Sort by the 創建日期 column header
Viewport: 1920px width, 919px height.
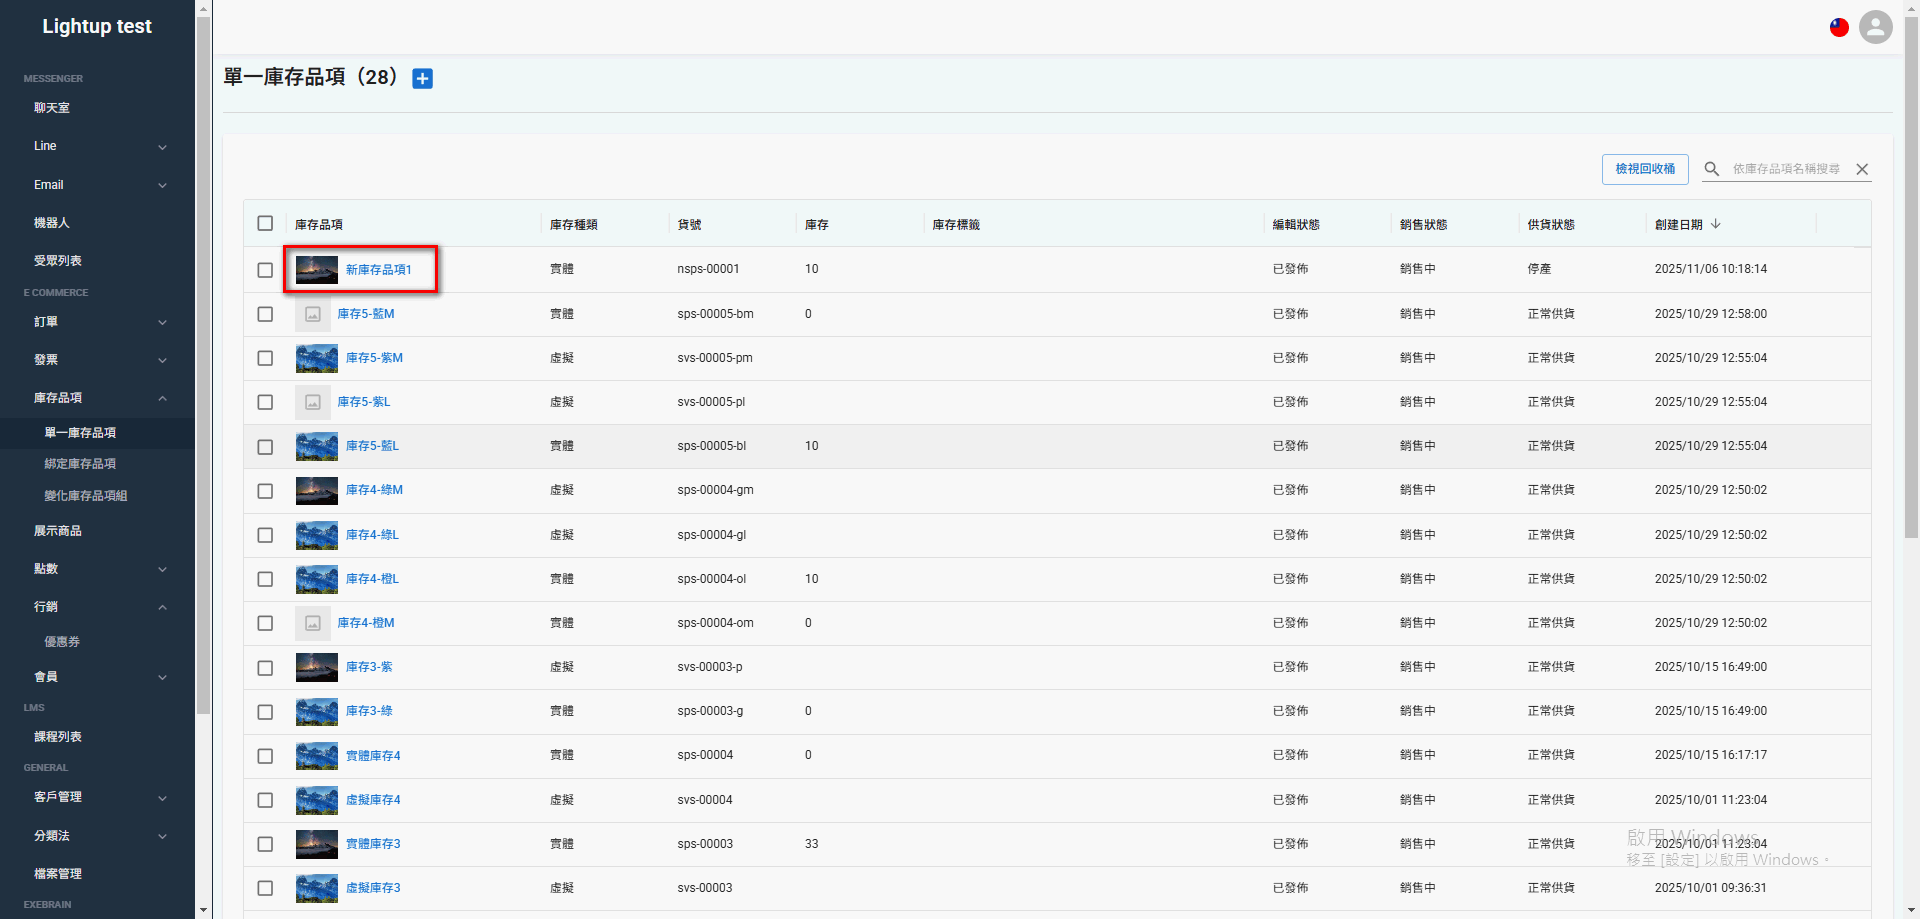pyautogui.click(x=1678, y=225)
